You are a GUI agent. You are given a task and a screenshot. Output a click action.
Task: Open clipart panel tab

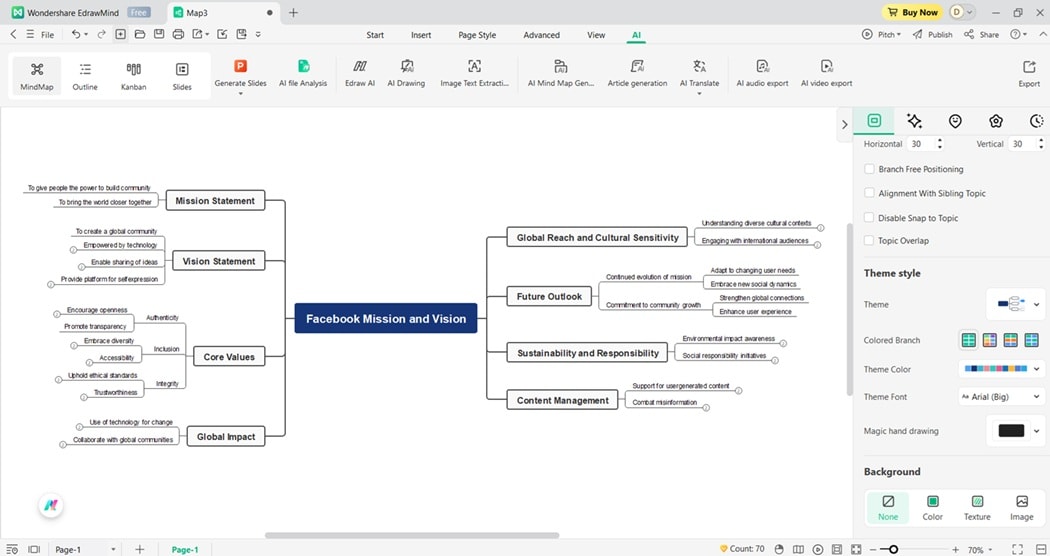pos(996,121)
